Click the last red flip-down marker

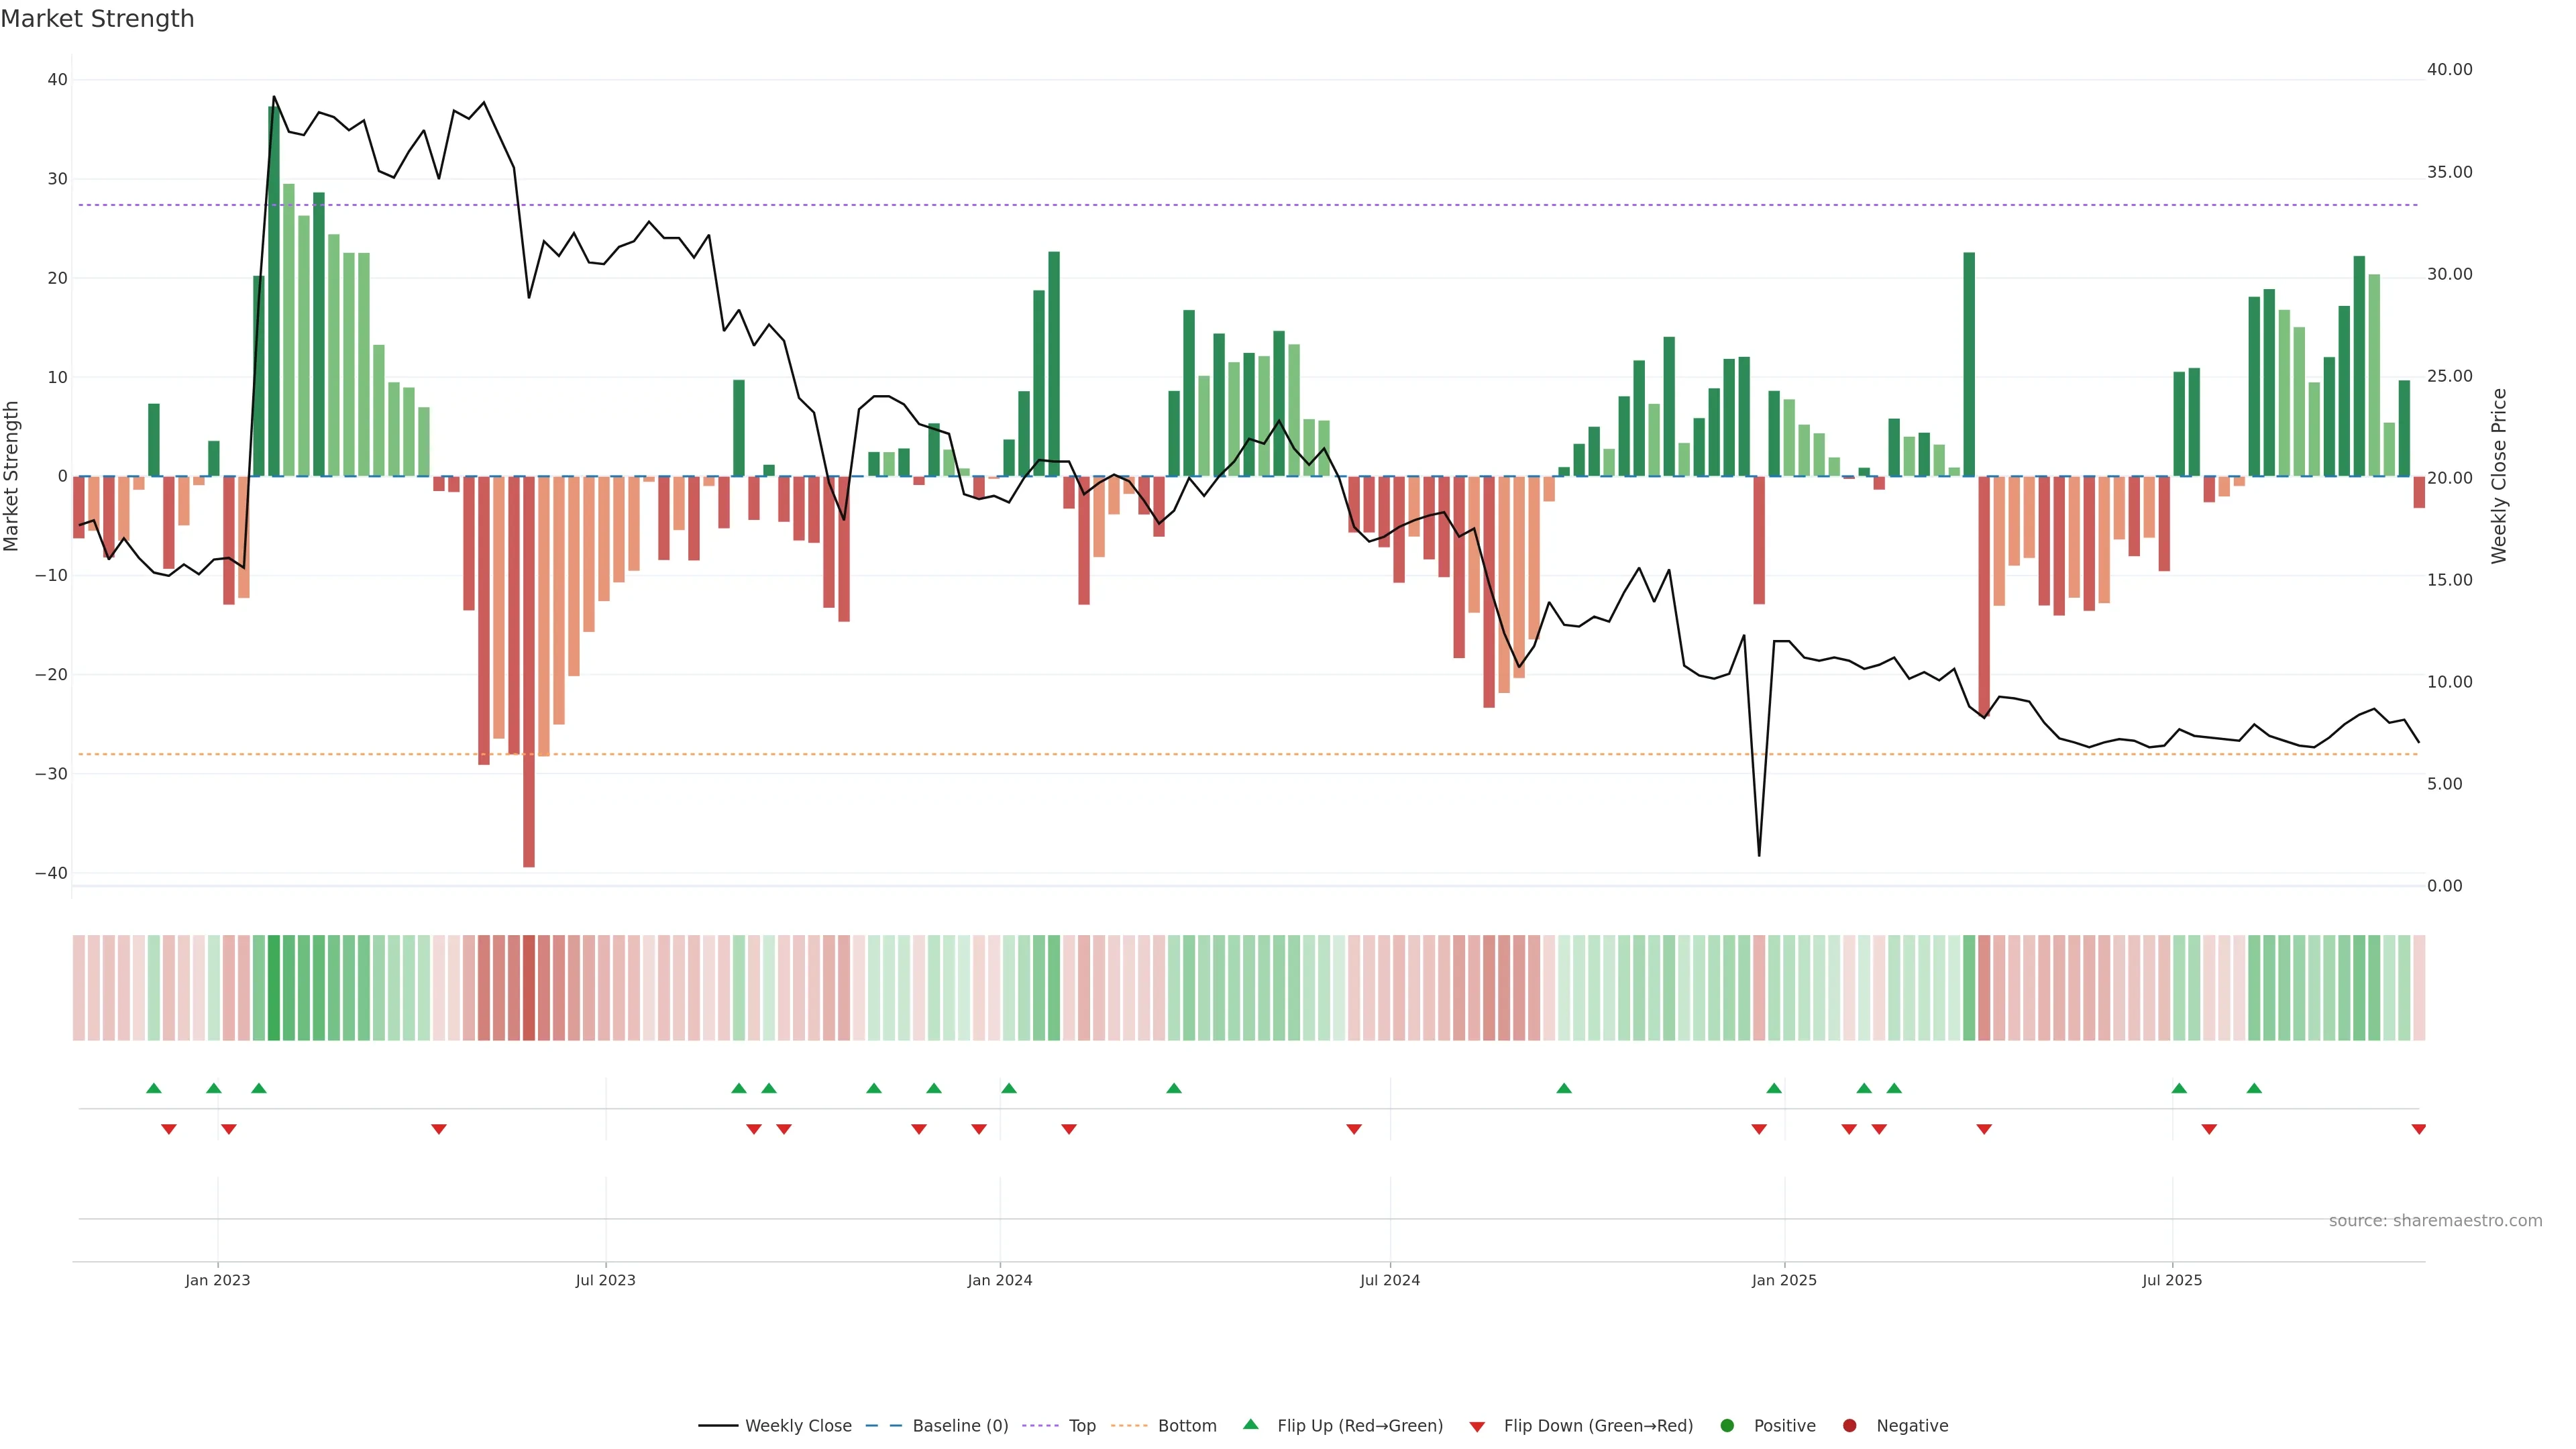tap(2418, 1129)
